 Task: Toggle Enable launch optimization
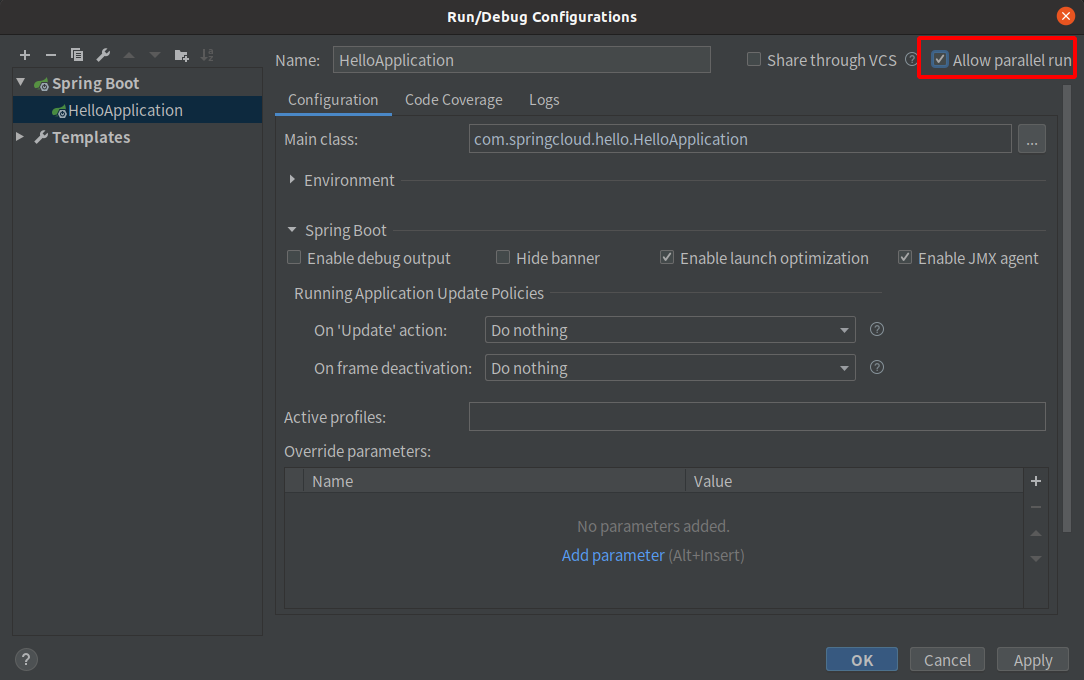coord(666,258)
